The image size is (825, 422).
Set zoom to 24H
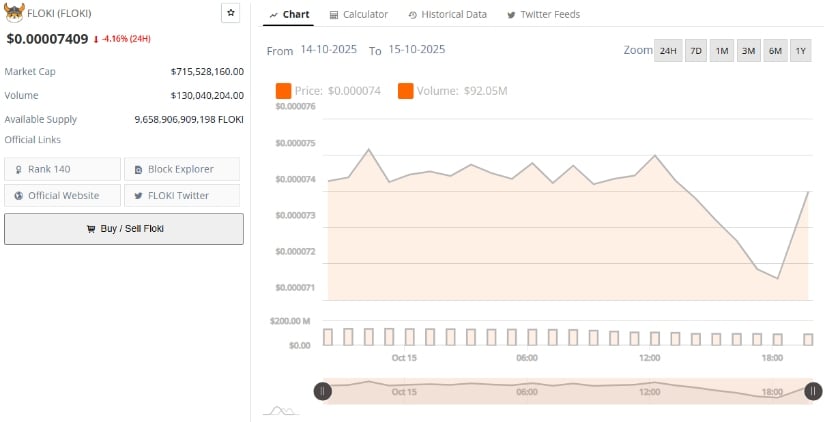[x=667, y=51]
